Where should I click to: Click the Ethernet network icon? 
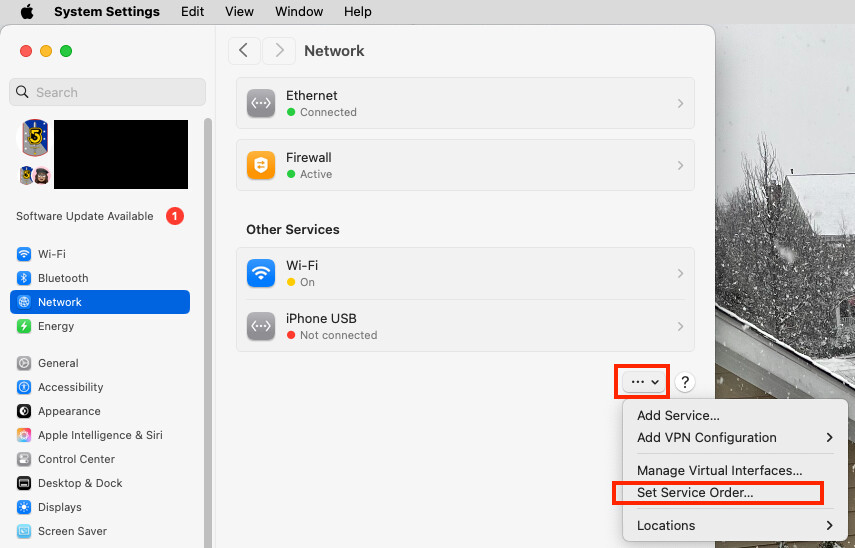pyautogui.click(x=261, y=103)
